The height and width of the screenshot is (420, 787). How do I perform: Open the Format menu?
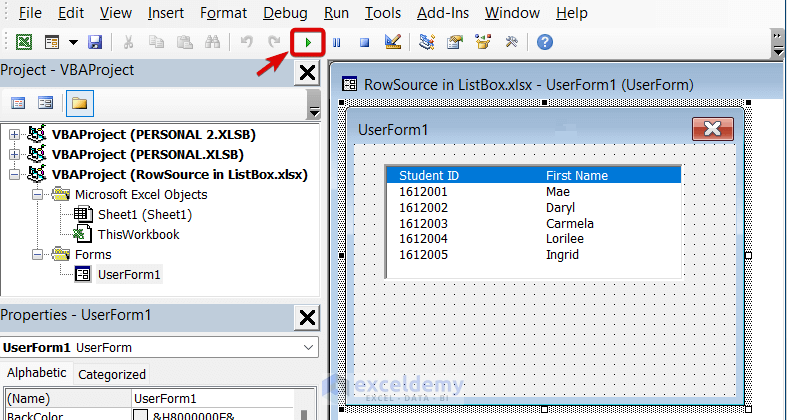click(223, 13)
